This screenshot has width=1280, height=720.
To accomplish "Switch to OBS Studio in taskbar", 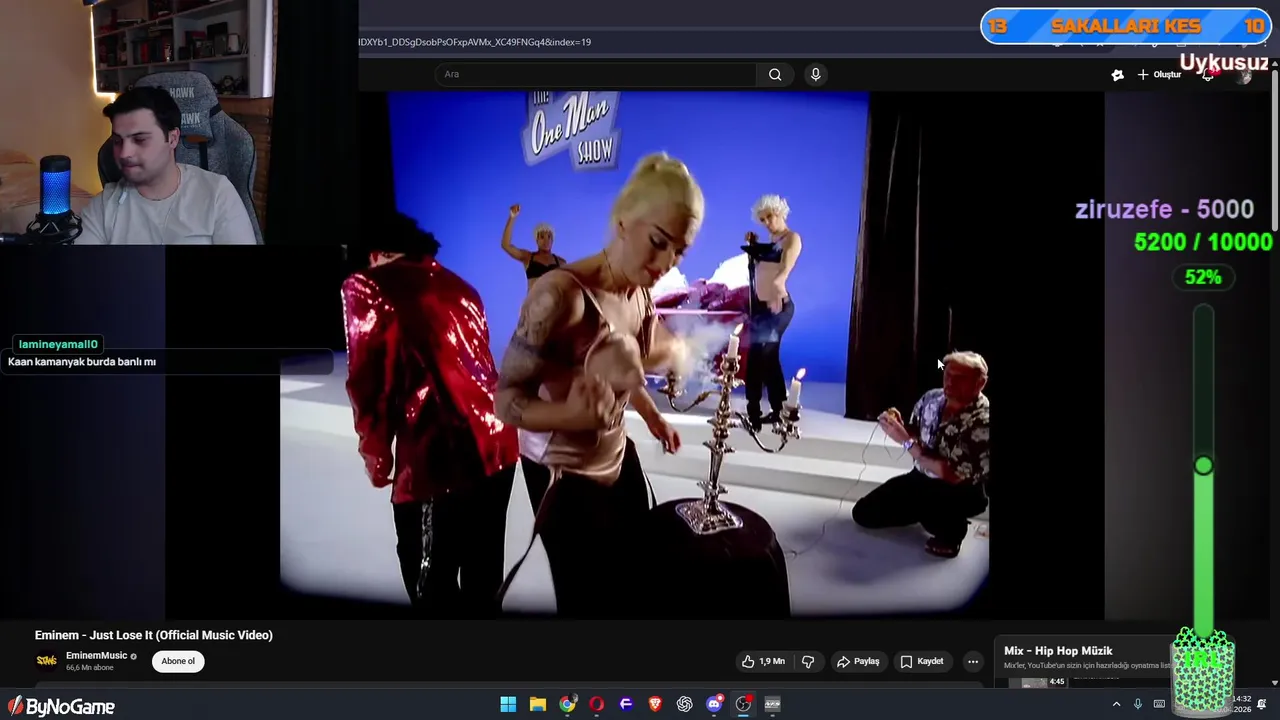I will click(x=743, y=704).
